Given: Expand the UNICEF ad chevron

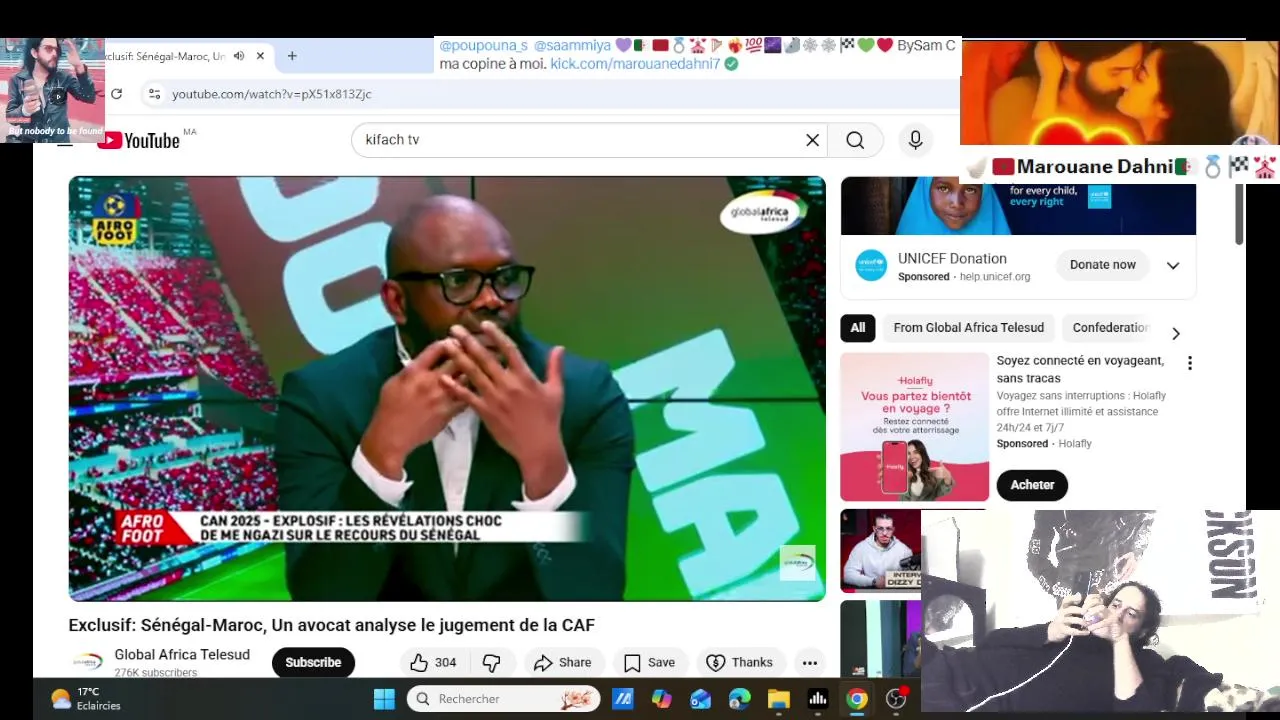Looking at the screenshot, I should pos(1173,265).
